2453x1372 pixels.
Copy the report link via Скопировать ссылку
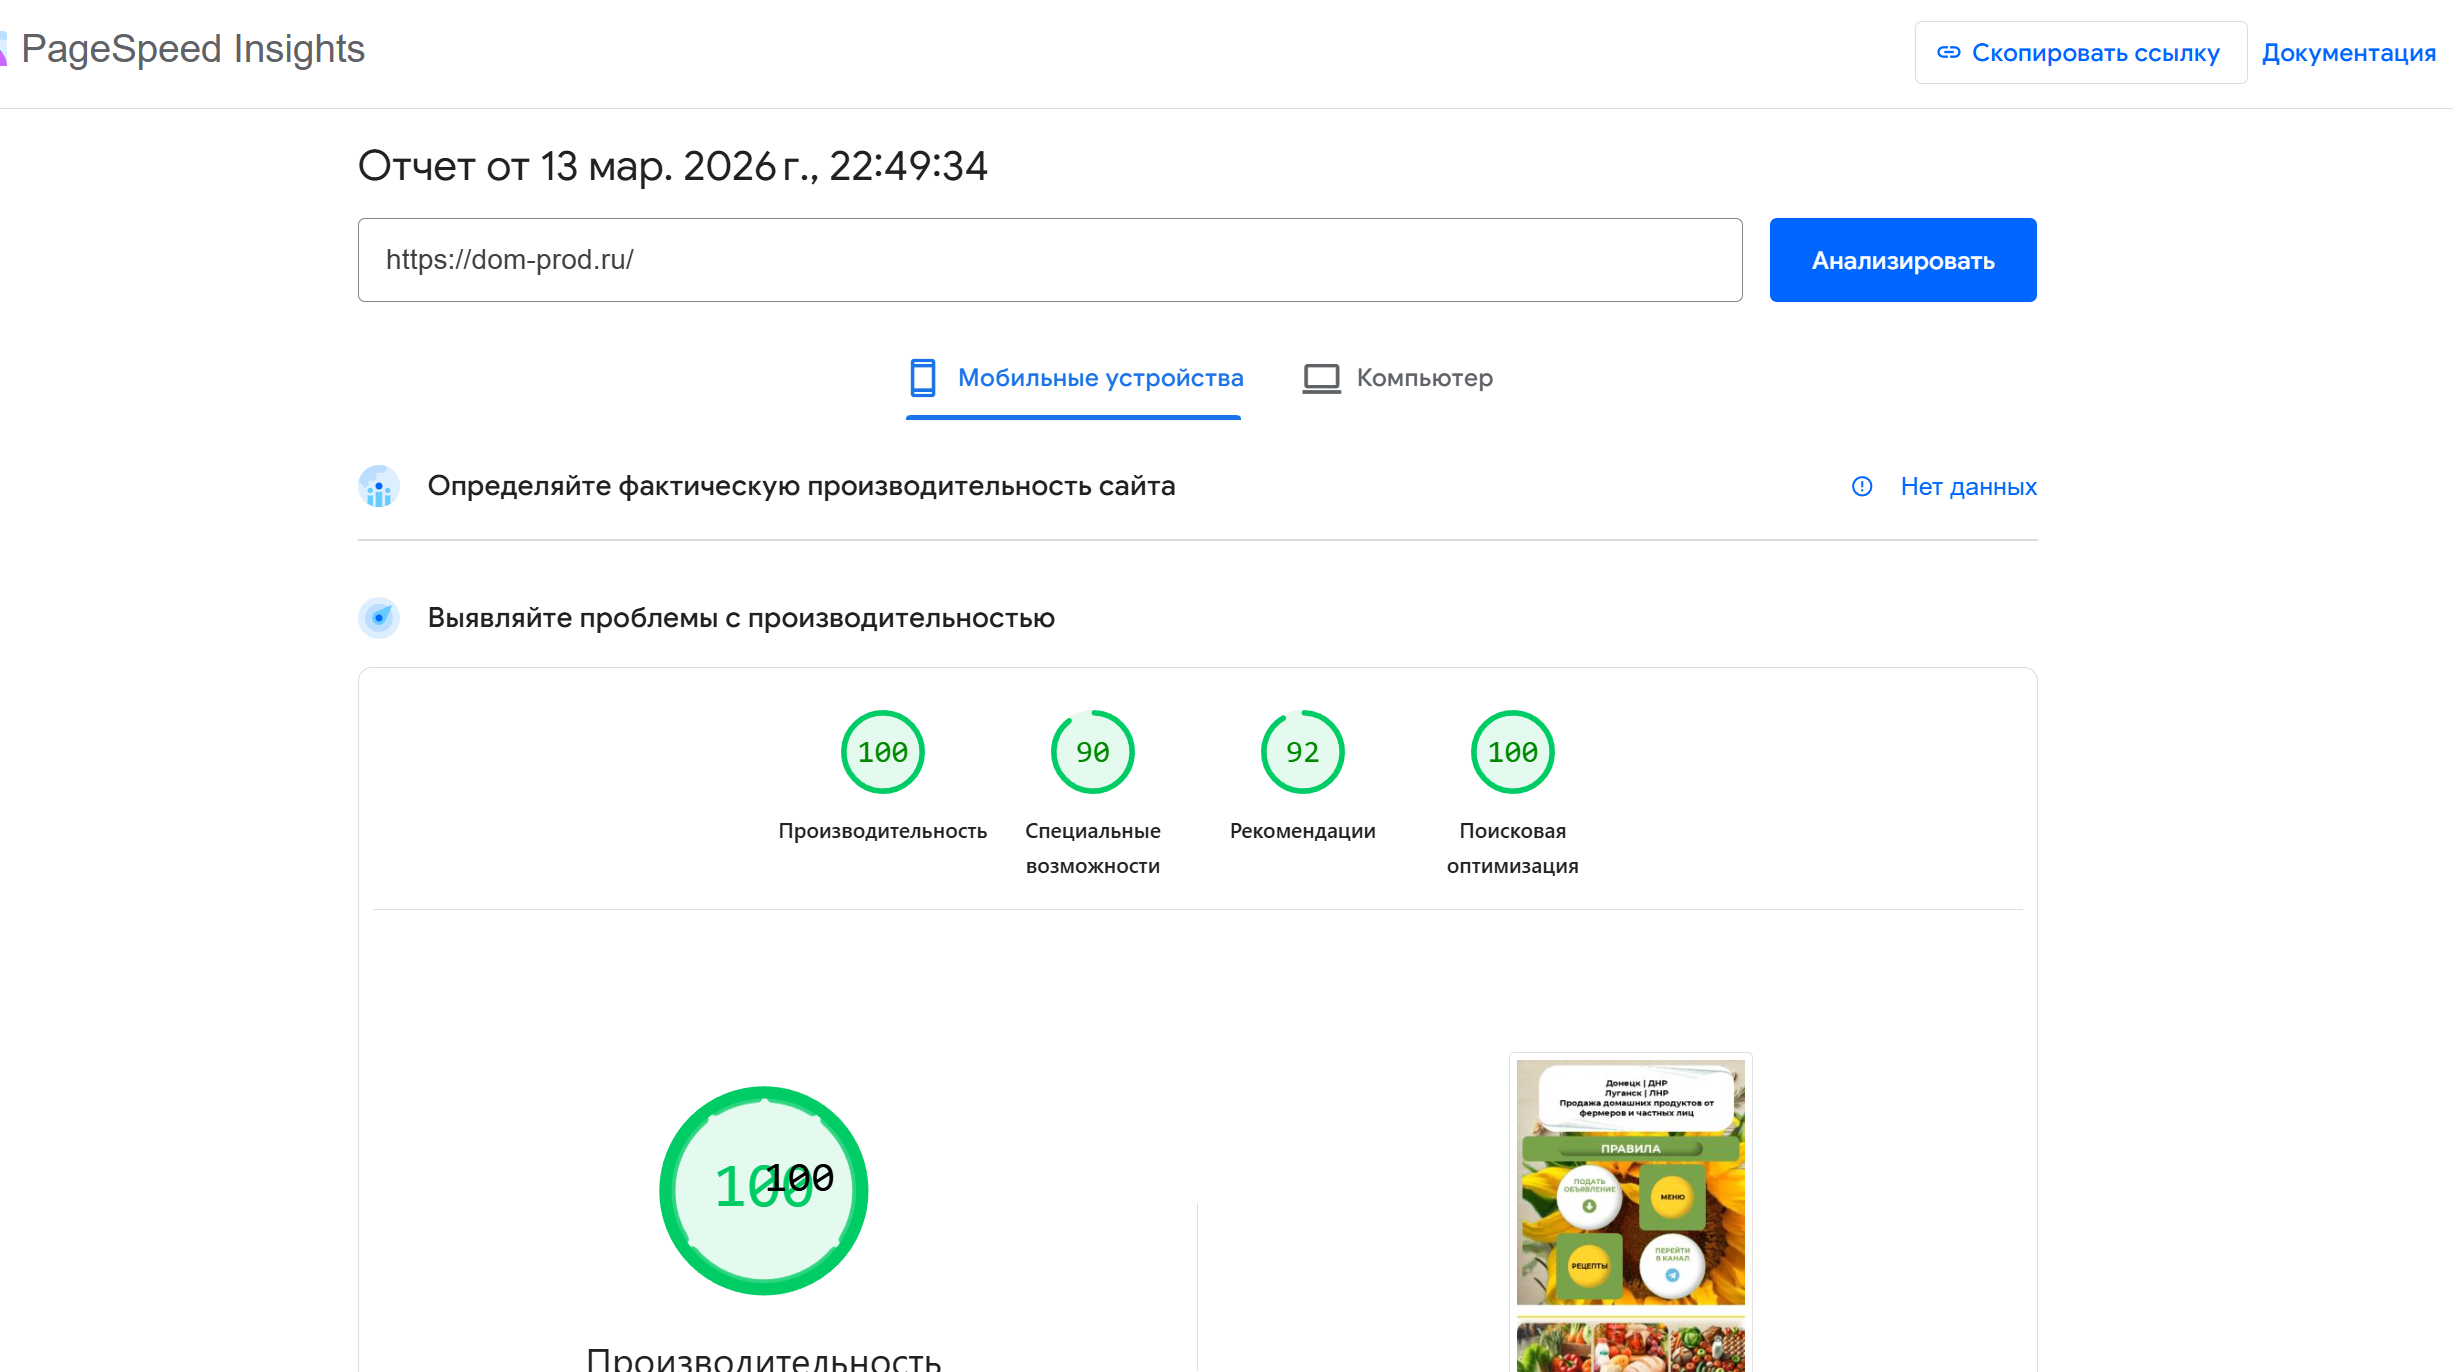[x=2080, y=53]
